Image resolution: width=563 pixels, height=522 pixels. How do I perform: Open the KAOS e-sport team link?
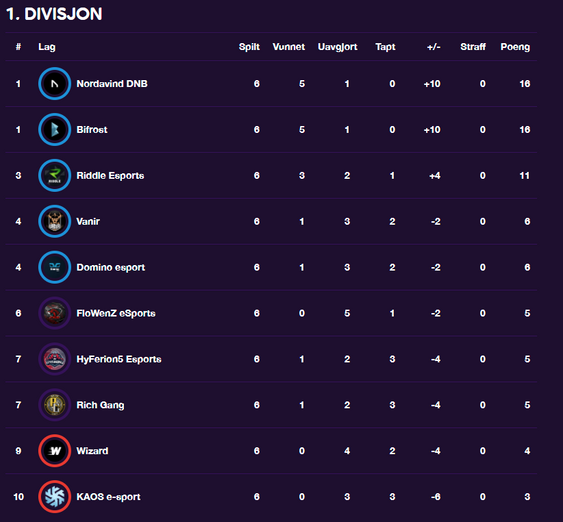(108, 497)
